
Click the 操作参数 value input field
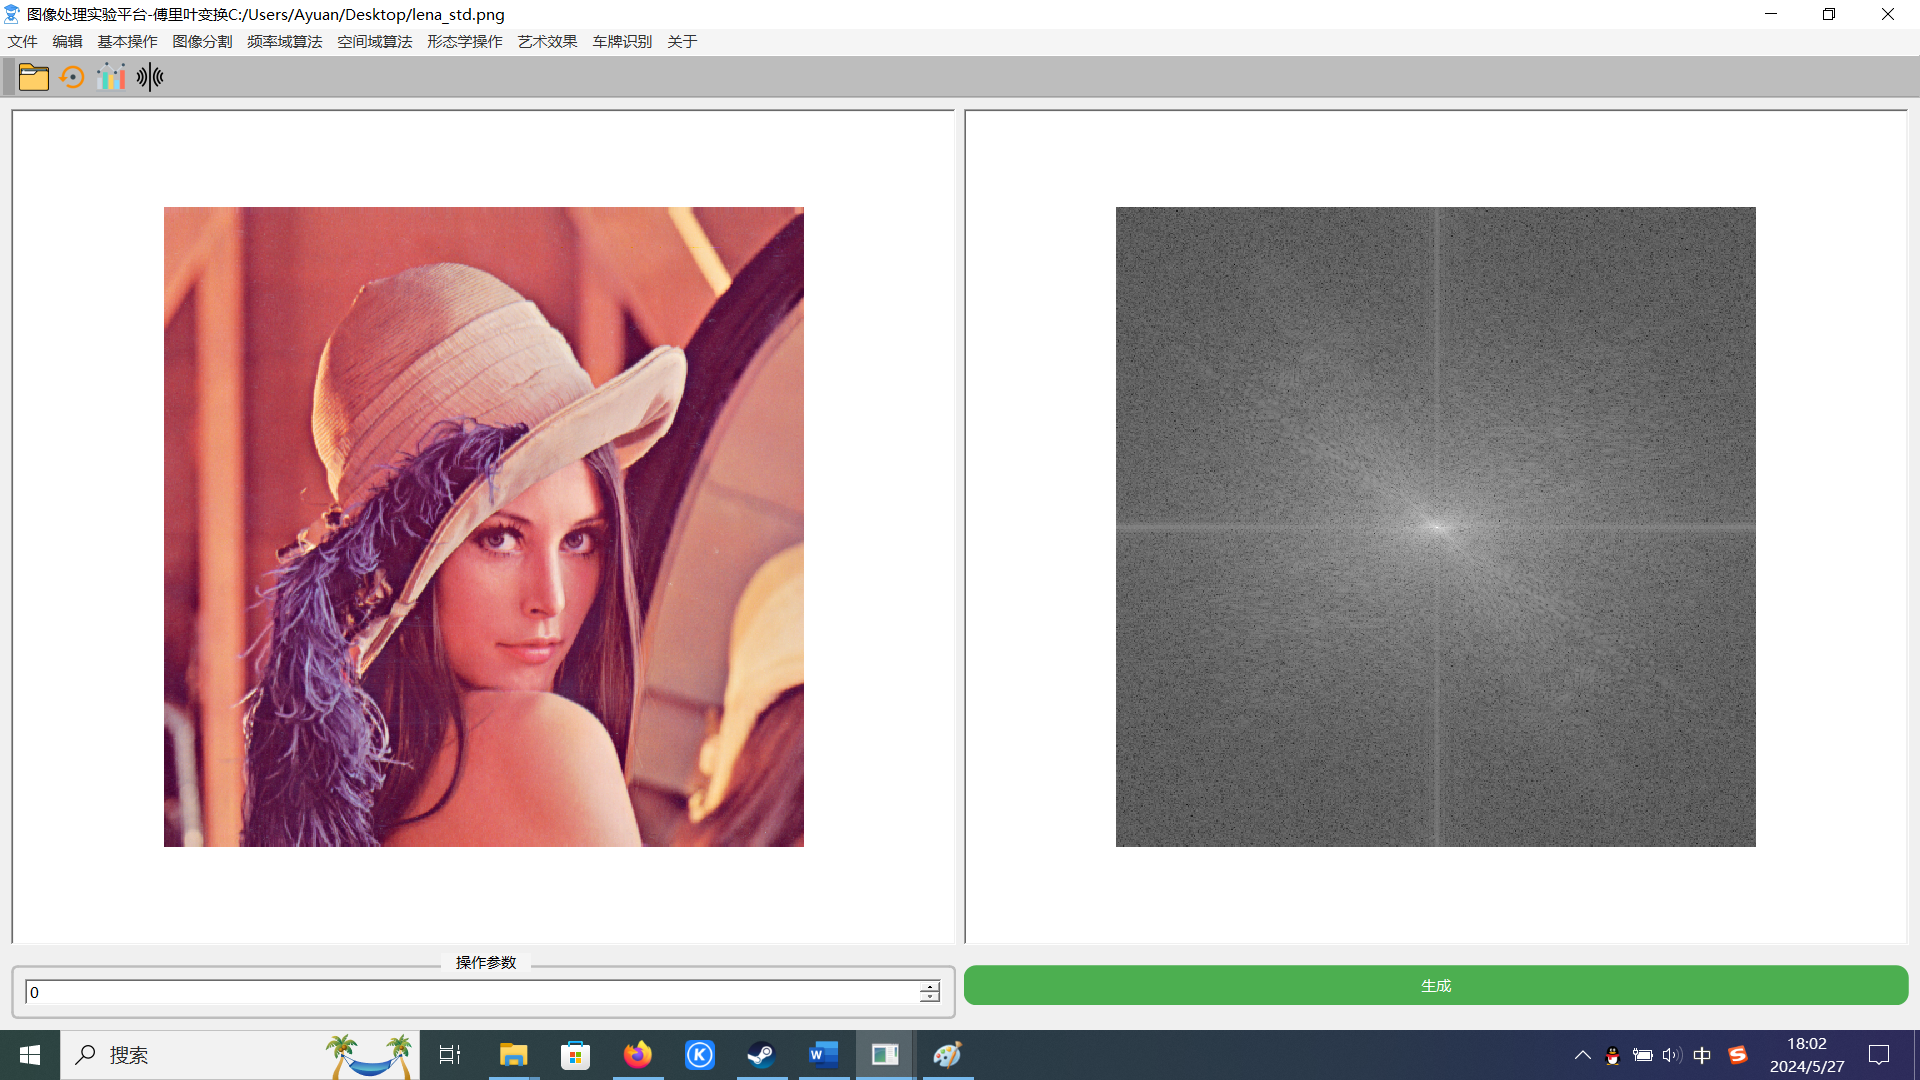(470, 992)
